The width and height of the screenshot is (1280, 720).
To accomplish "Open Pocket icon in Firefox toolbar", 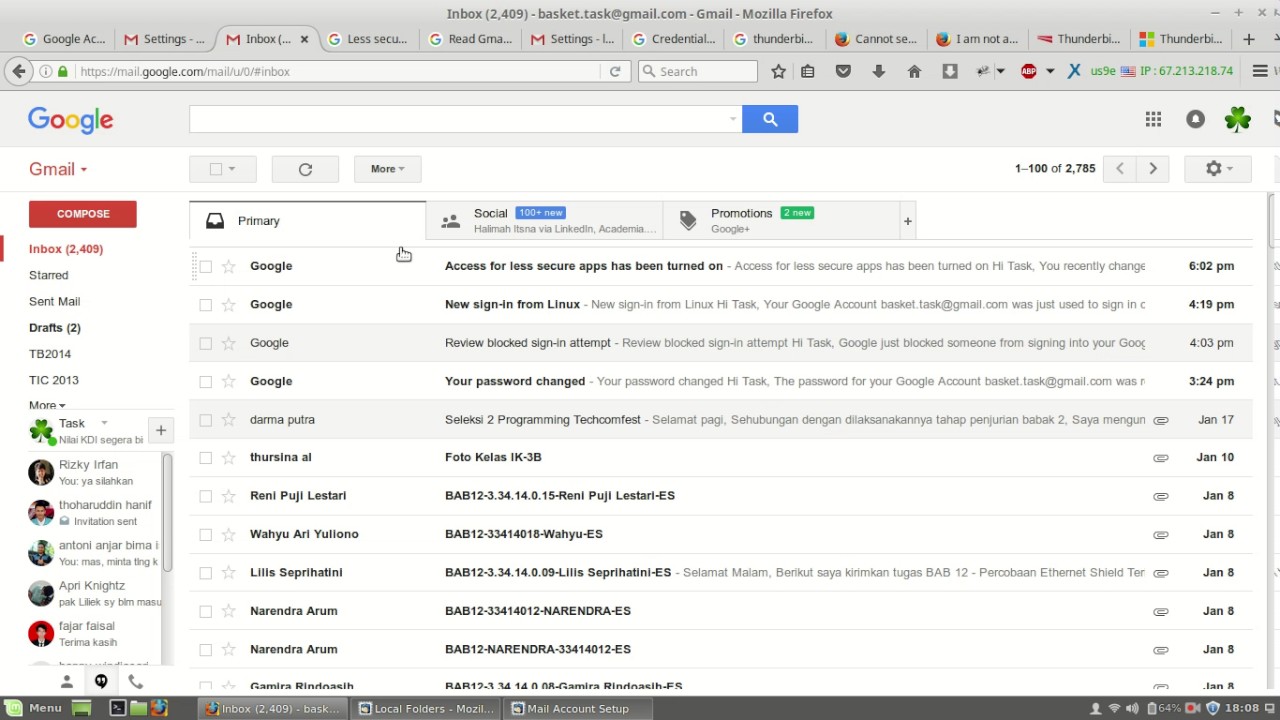I will pos(843,71).
